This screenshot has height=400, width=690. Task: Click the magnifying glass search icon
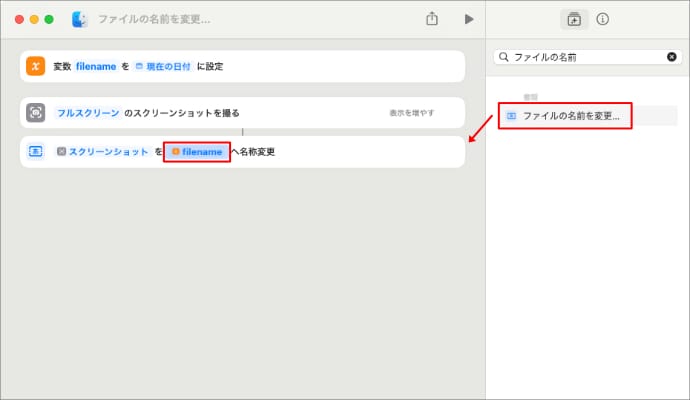(504, 57)
